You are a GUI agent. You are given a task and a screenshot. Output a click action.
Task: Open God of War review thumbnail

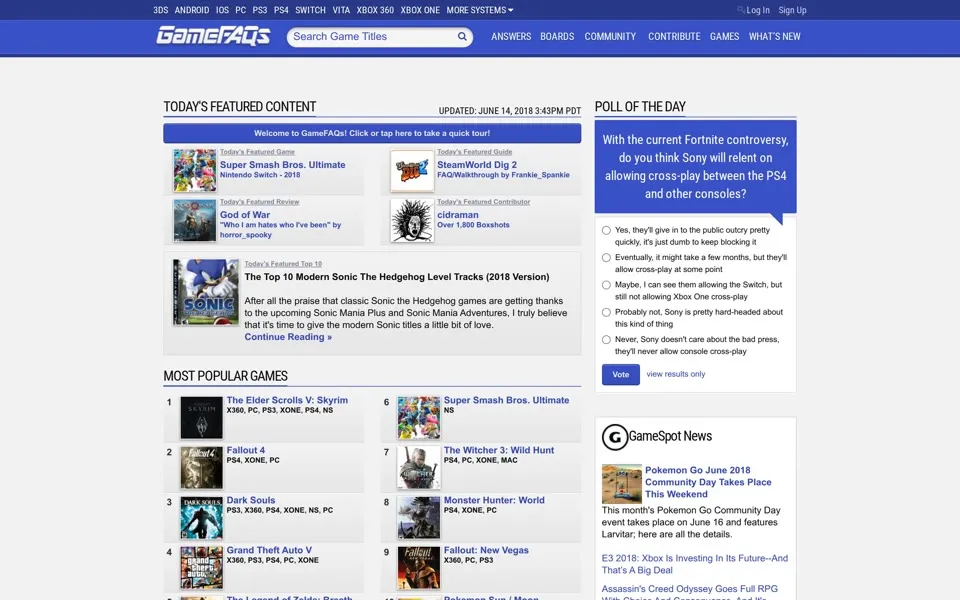(x=195, y=220)
